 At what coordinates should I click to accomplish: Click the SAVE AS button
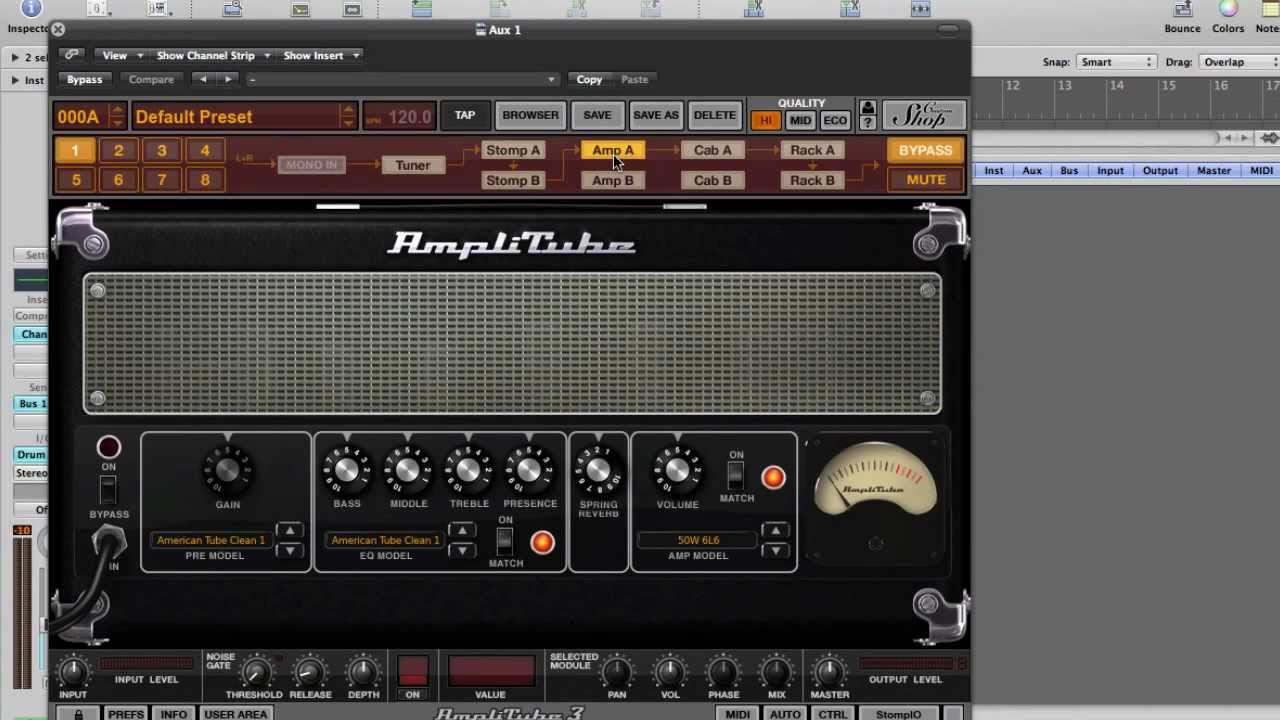(656, 115)
